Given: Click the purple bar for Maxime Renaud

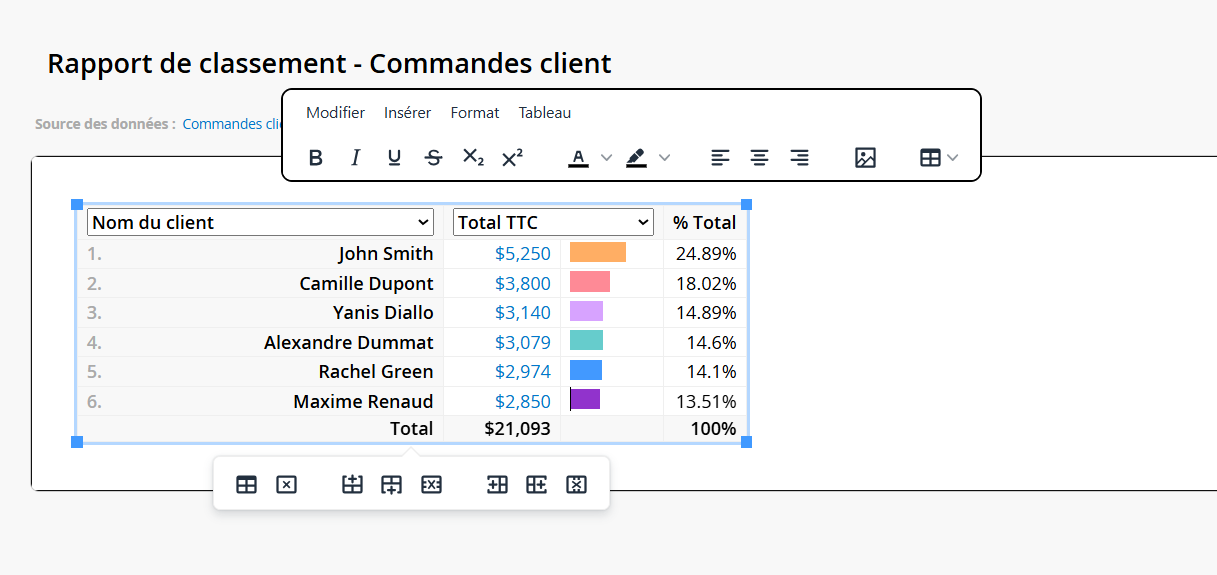Looking at the screenshot, I should tap(585, 399).
